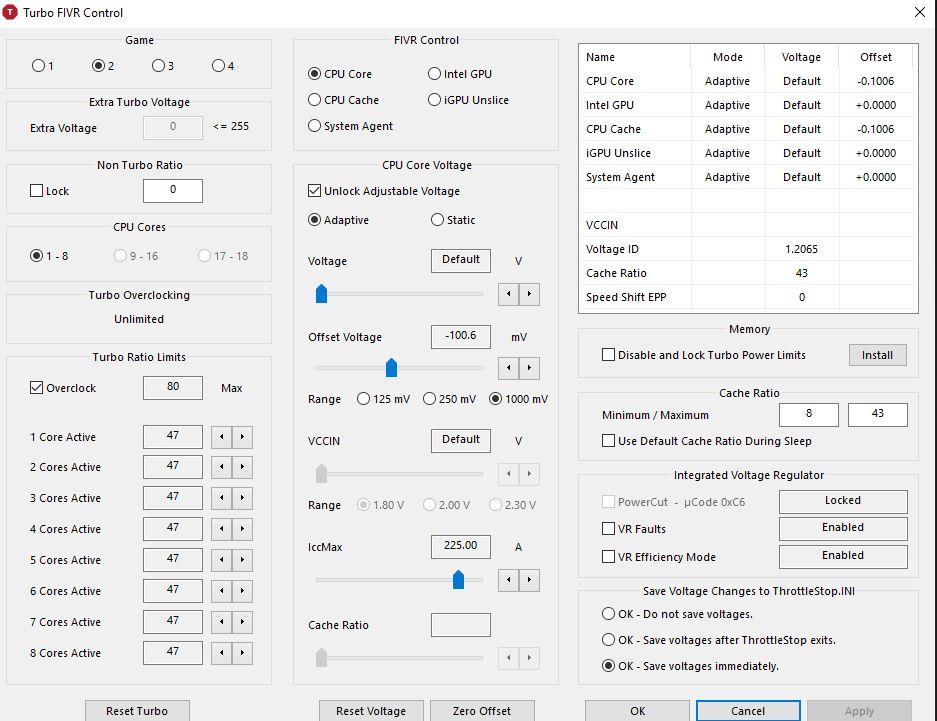Click the Voltage slider right arrow
Image resolution: width=937 pixels, height=721 pixels.
pyautogui.click(x=529, y=294)
